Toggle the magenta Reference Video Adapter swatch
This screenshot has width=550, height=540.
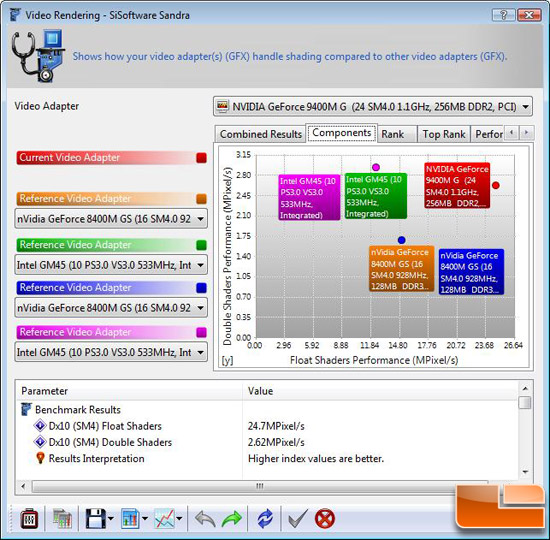[x=201, y=332]
